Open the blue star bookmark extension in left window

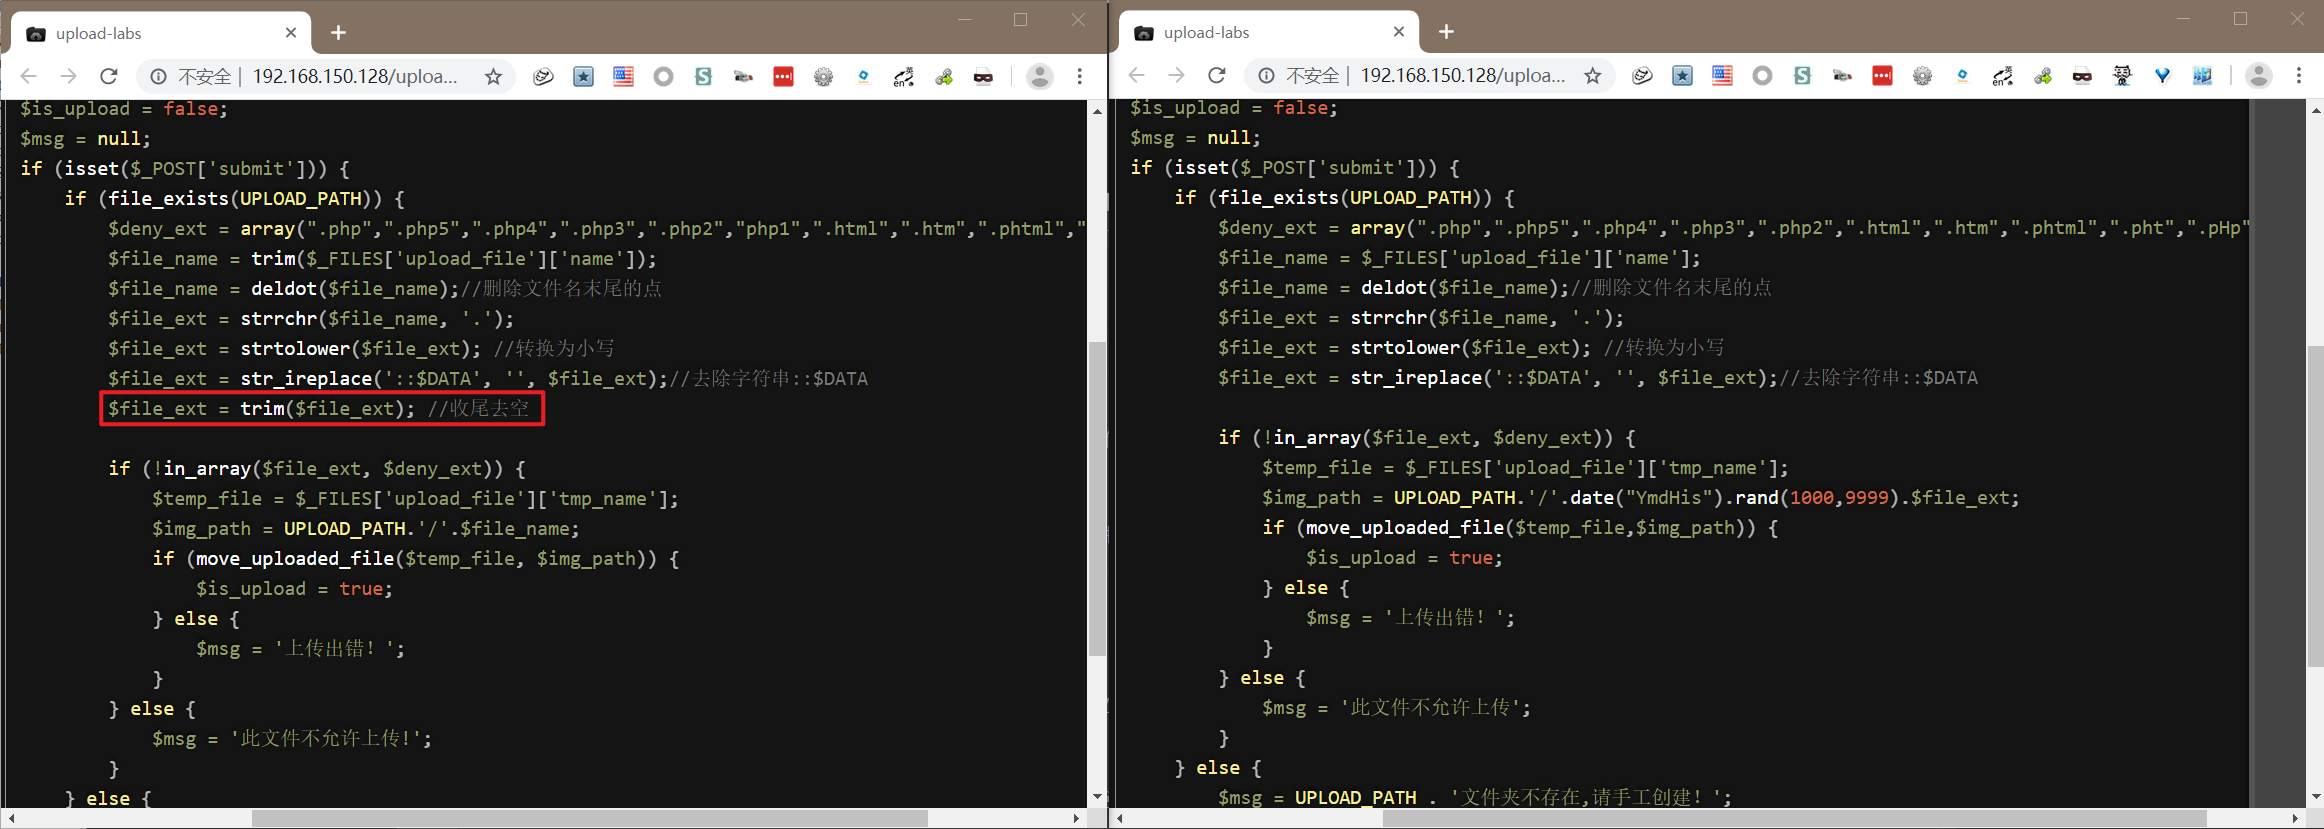583,76
